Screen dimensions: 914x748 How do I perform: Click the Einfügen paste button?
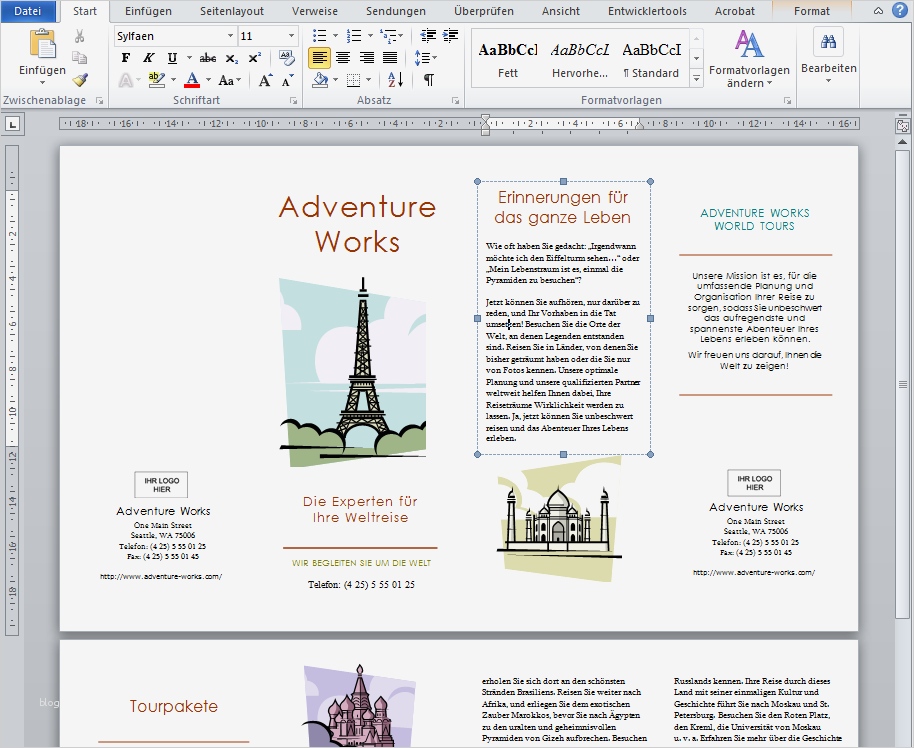(x=42, y=48)
